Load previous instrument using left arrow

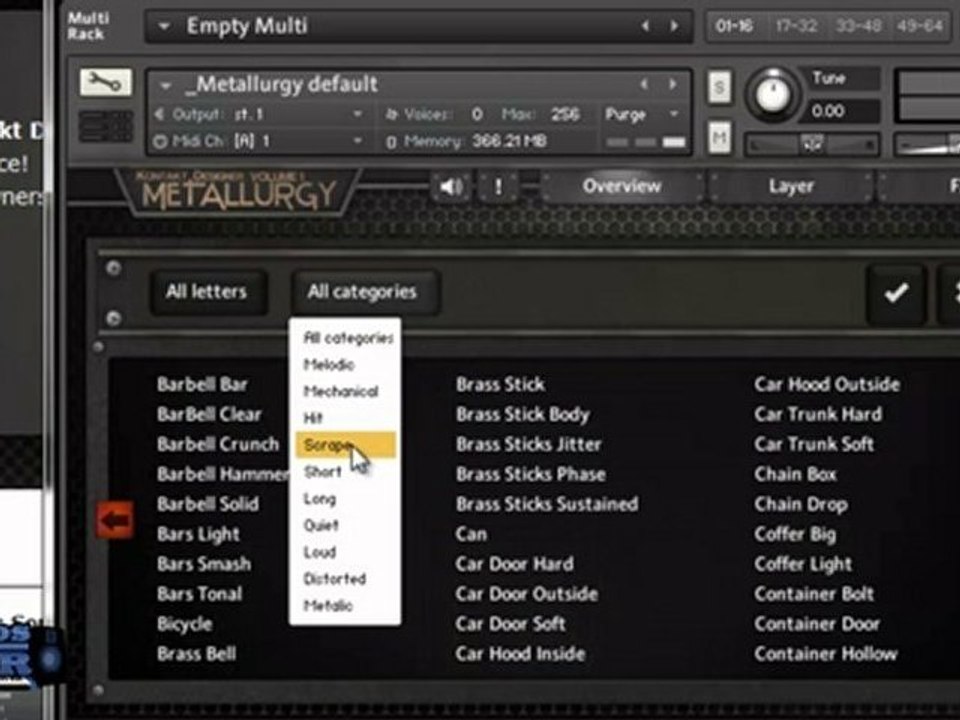click(643, 83)
